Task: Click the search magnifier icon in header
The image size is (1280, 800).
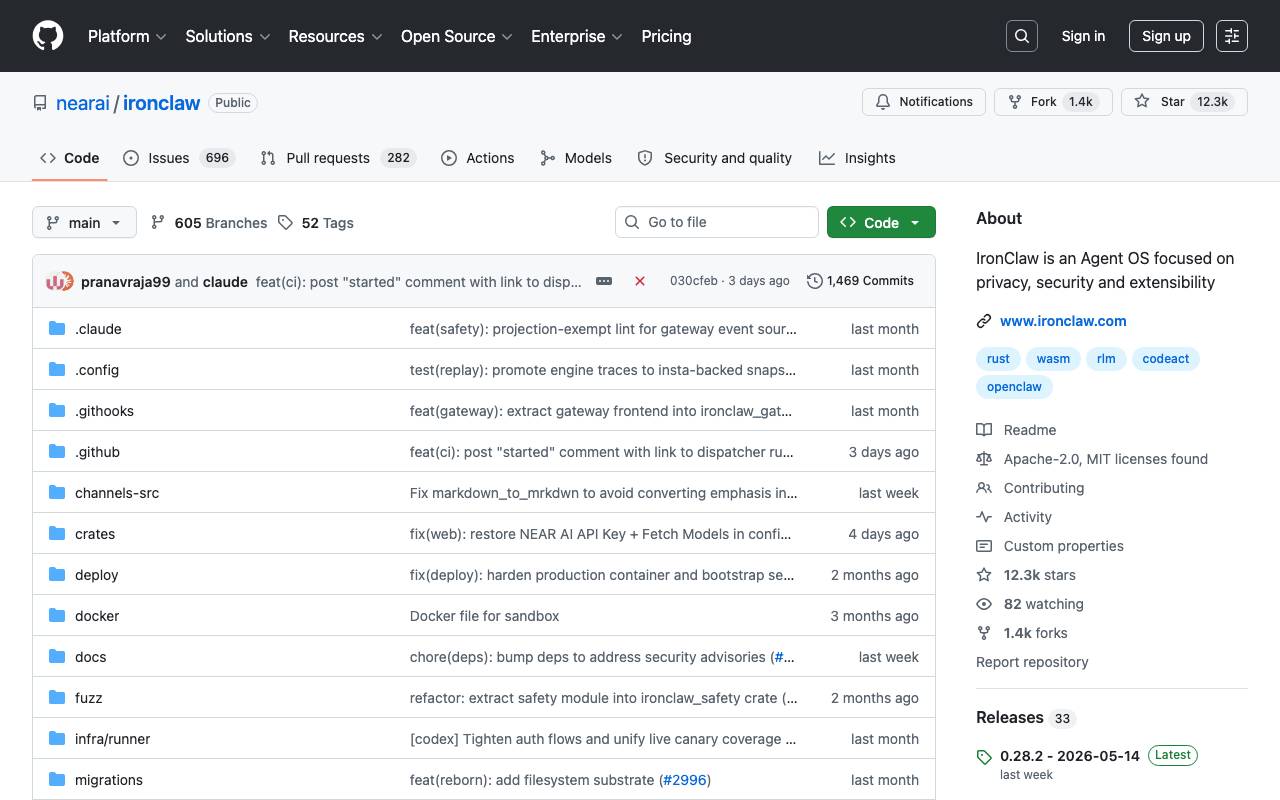Action: tap(1022, 36)
